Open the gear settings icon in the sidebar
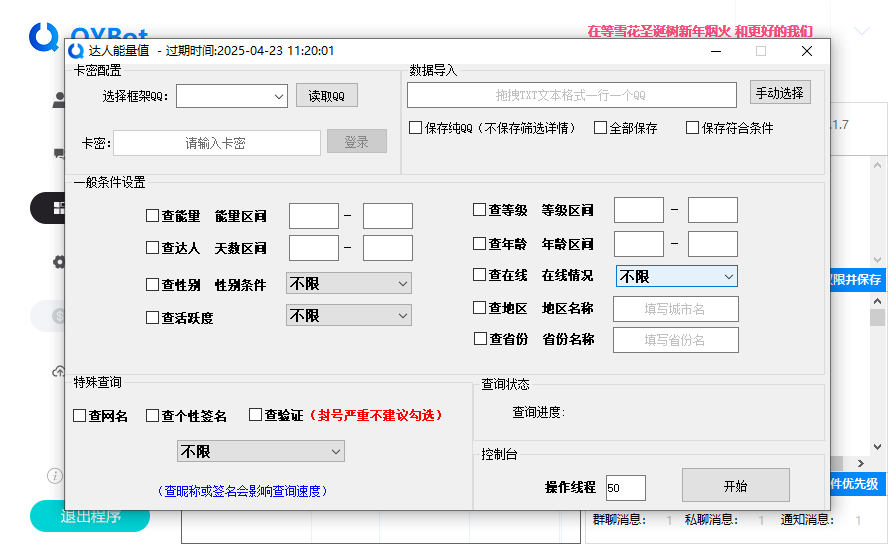 59,262
